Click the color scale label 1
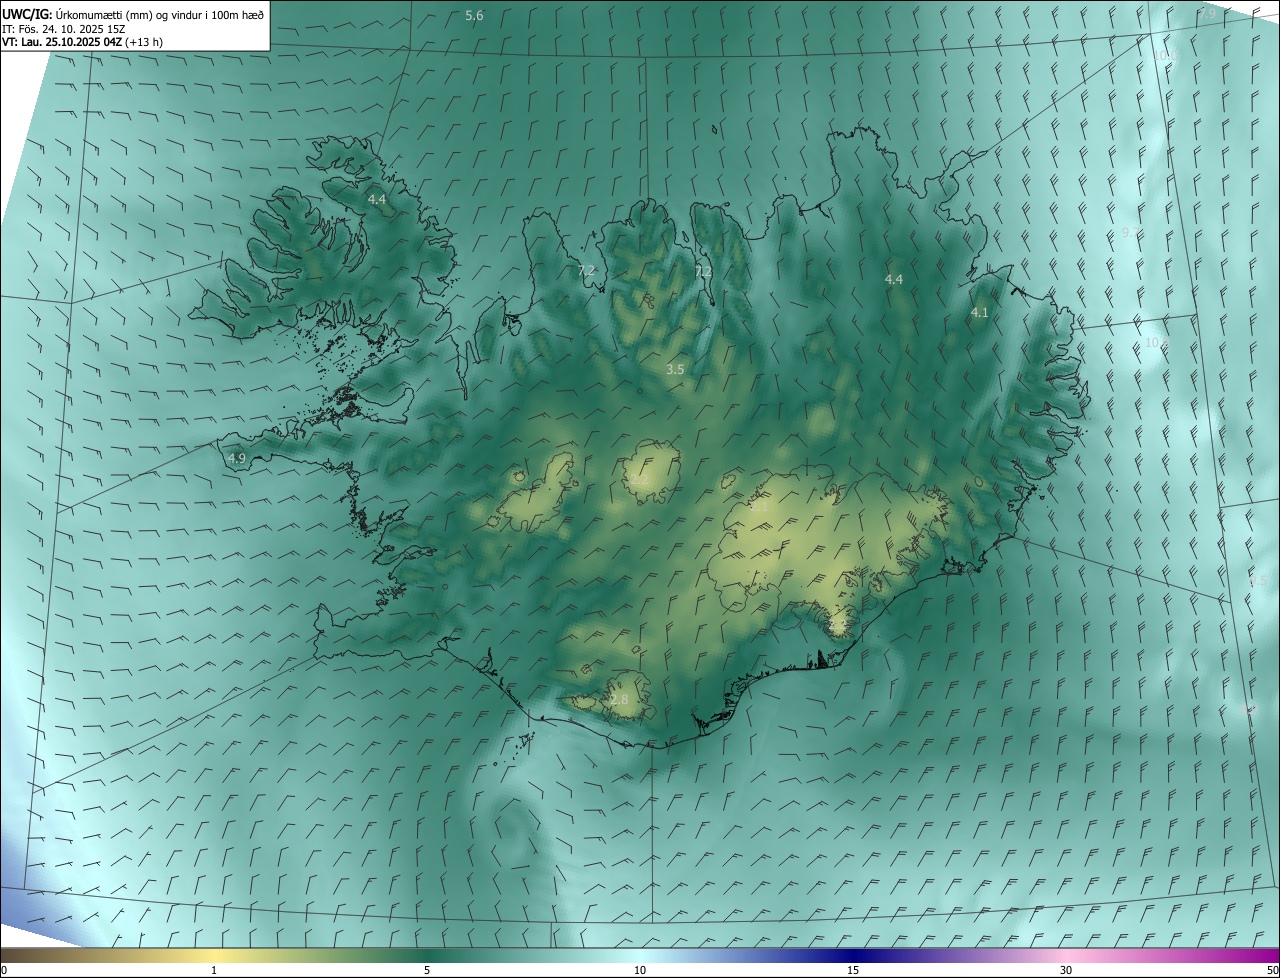This screenshot has width=1280, height=978. (214, 971)
